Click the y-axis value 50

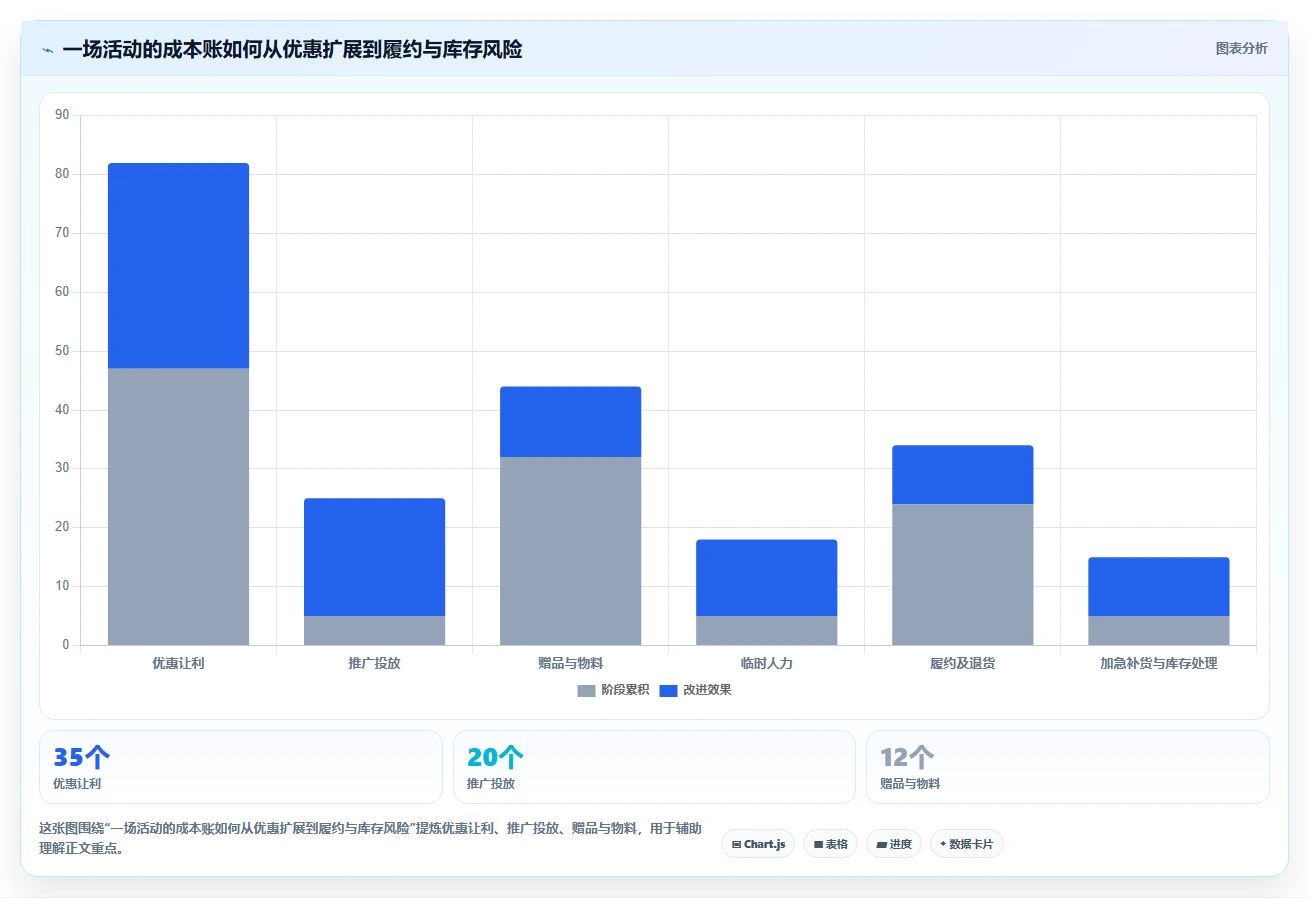click(x=62, y=351)
